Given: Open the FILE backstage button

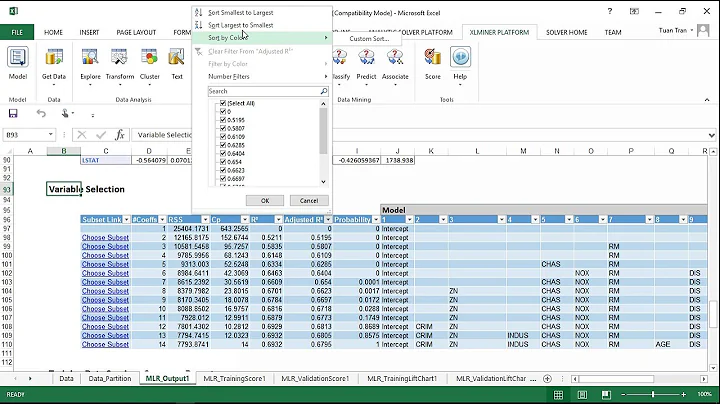Looking at the screenshot, I should (x=17, y=32).
